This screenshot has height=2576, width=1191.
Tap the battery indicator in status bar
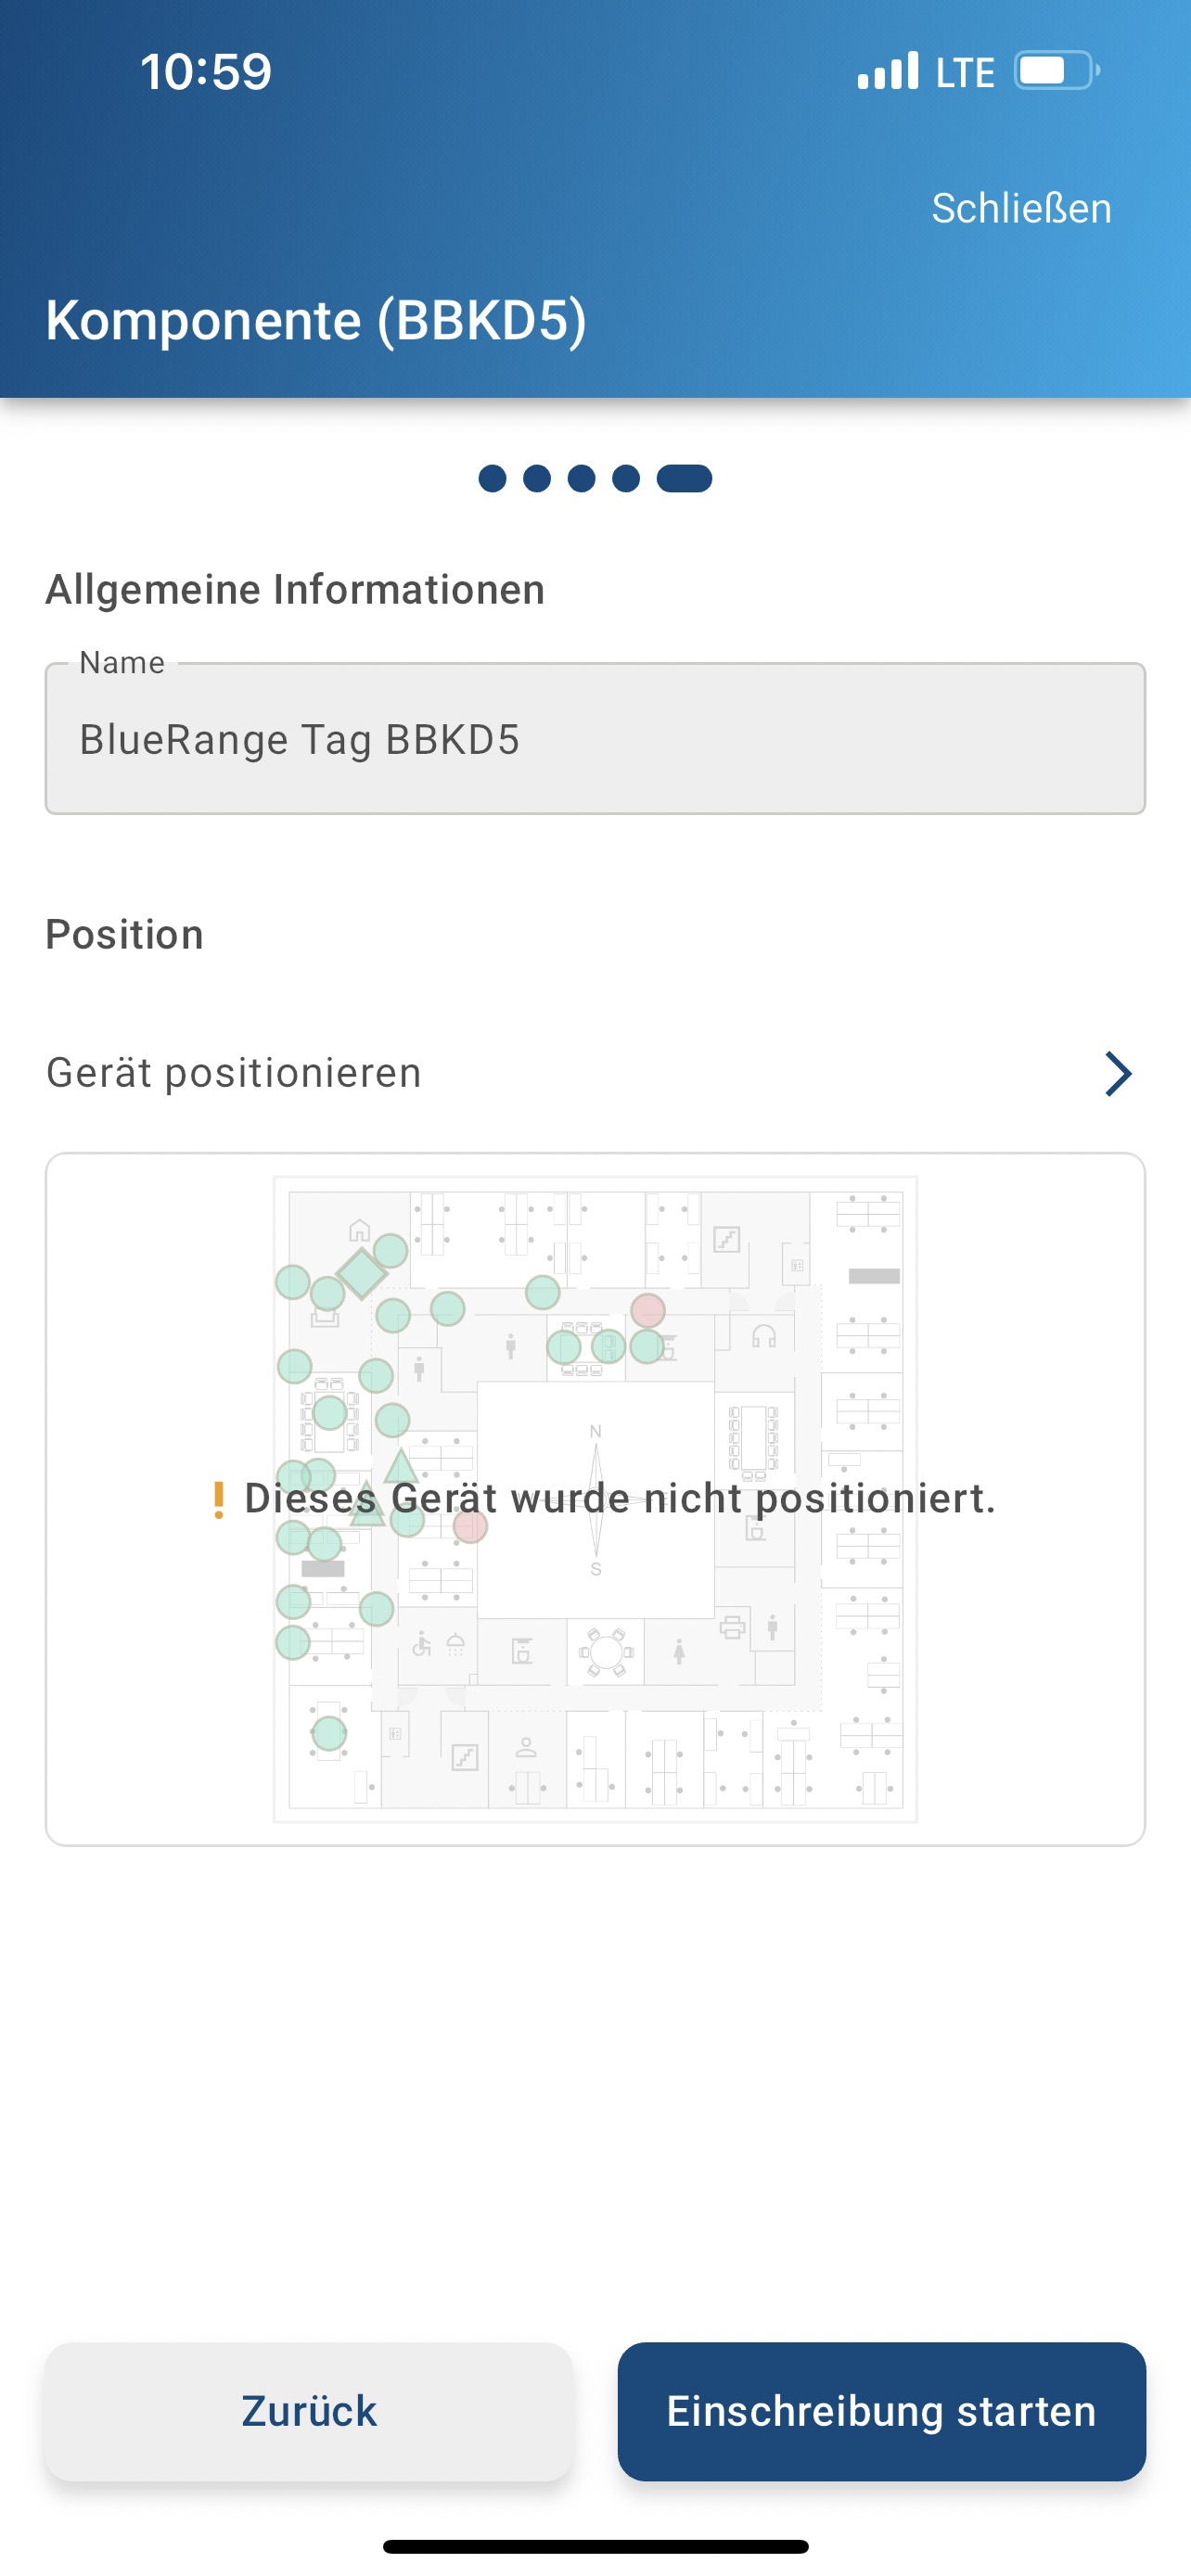[1056, 71]
